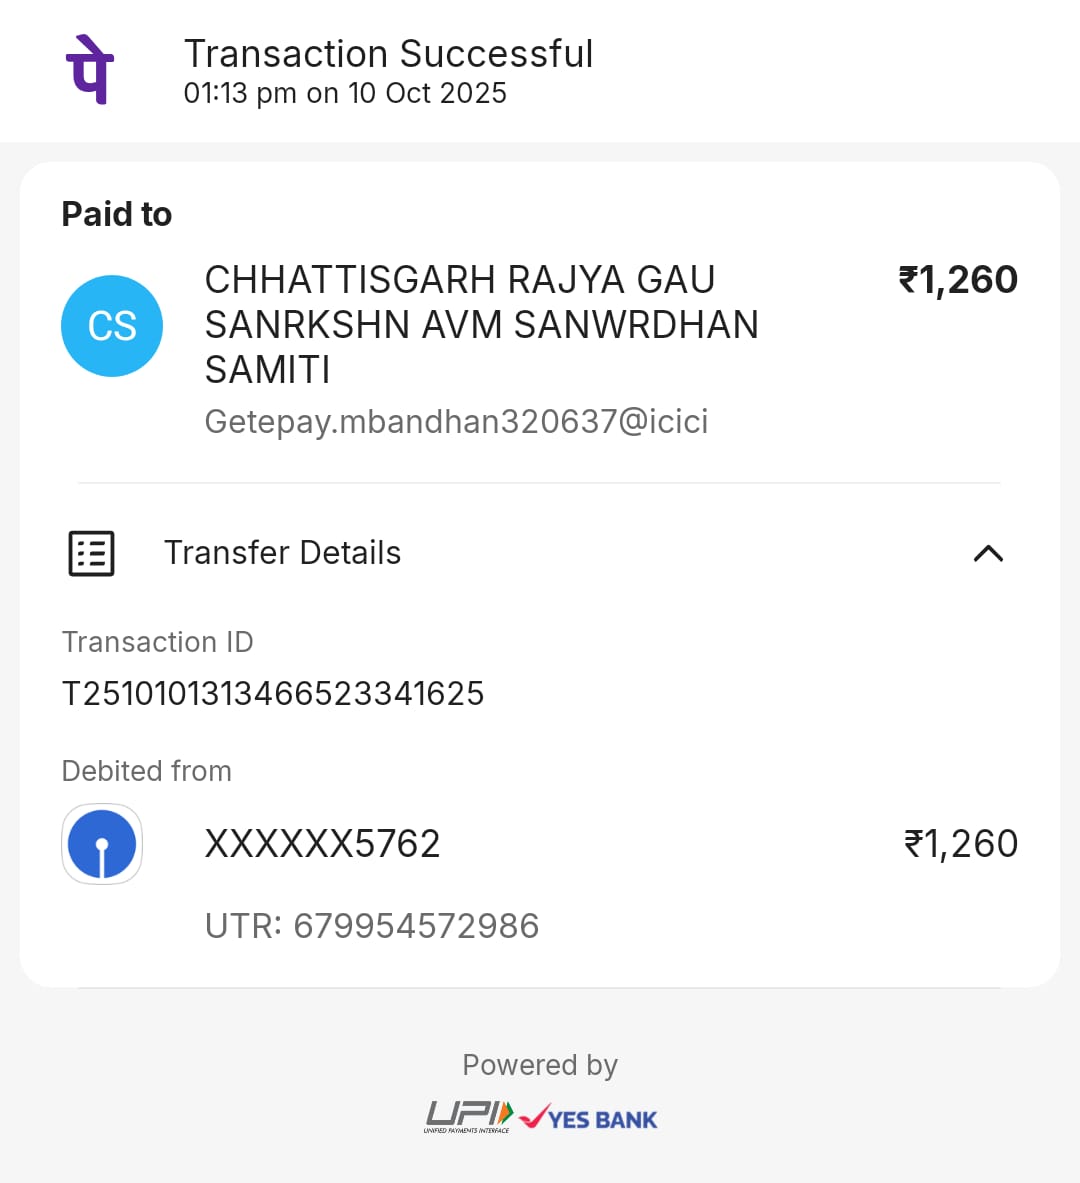Viewport: 1080px width, 1183px height.
Task: Click the bold ₹1,260 paid amount
Action: coord(958,280)
